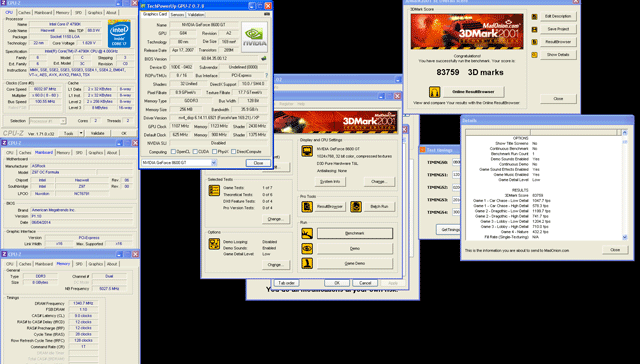The height and width of the screenshot is (364, 640).
Task: Open the SPD tab in the CPU-Z Mainboard window
Action: point(79,153)
